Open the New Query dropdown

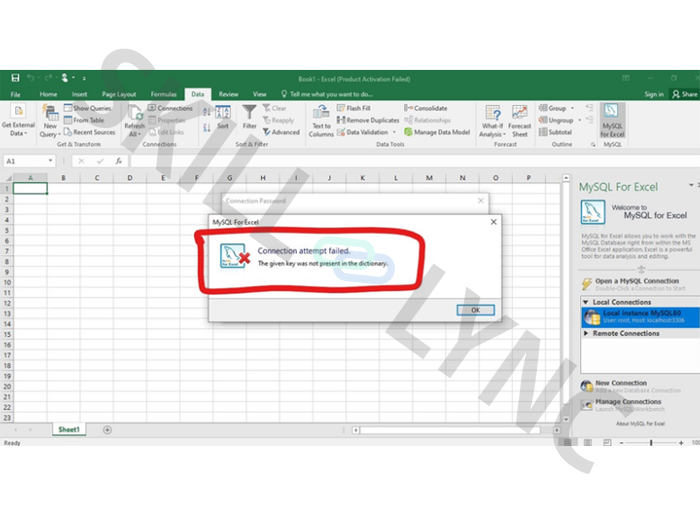tap(50, 121)
